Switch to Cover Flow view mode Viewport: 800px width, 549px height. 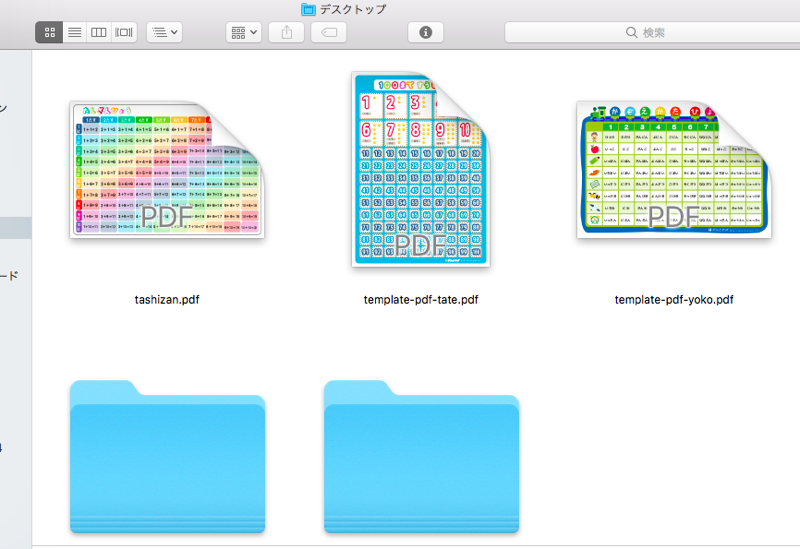[124, 32]
